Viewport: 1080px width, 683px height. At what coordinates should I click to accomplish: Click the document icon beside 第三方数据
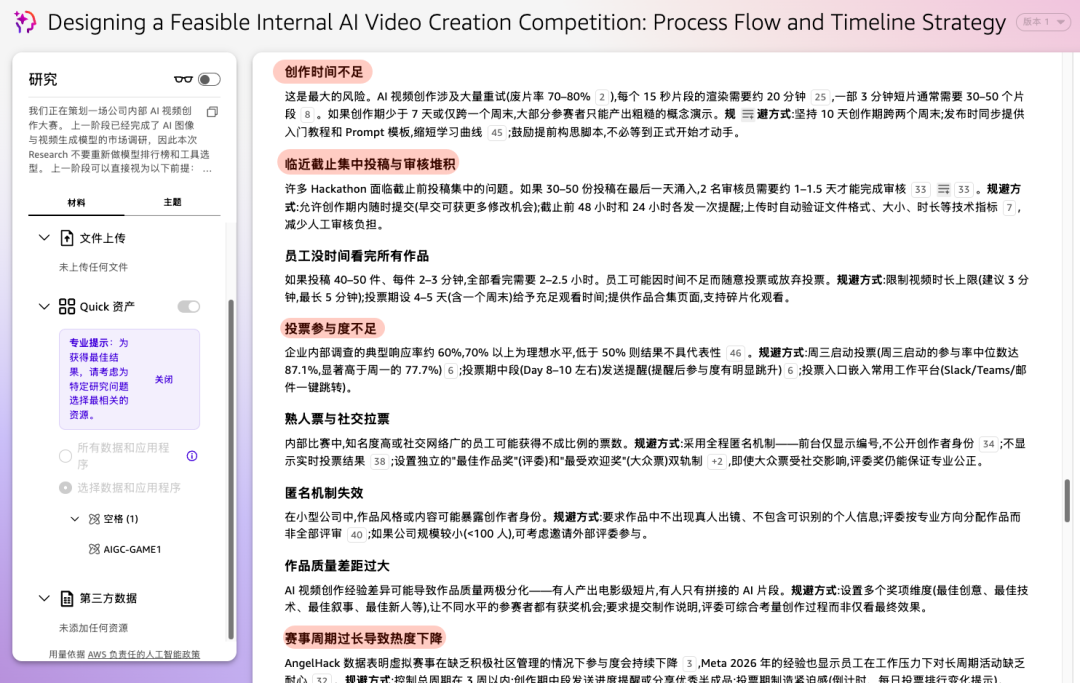pos(67,598)
